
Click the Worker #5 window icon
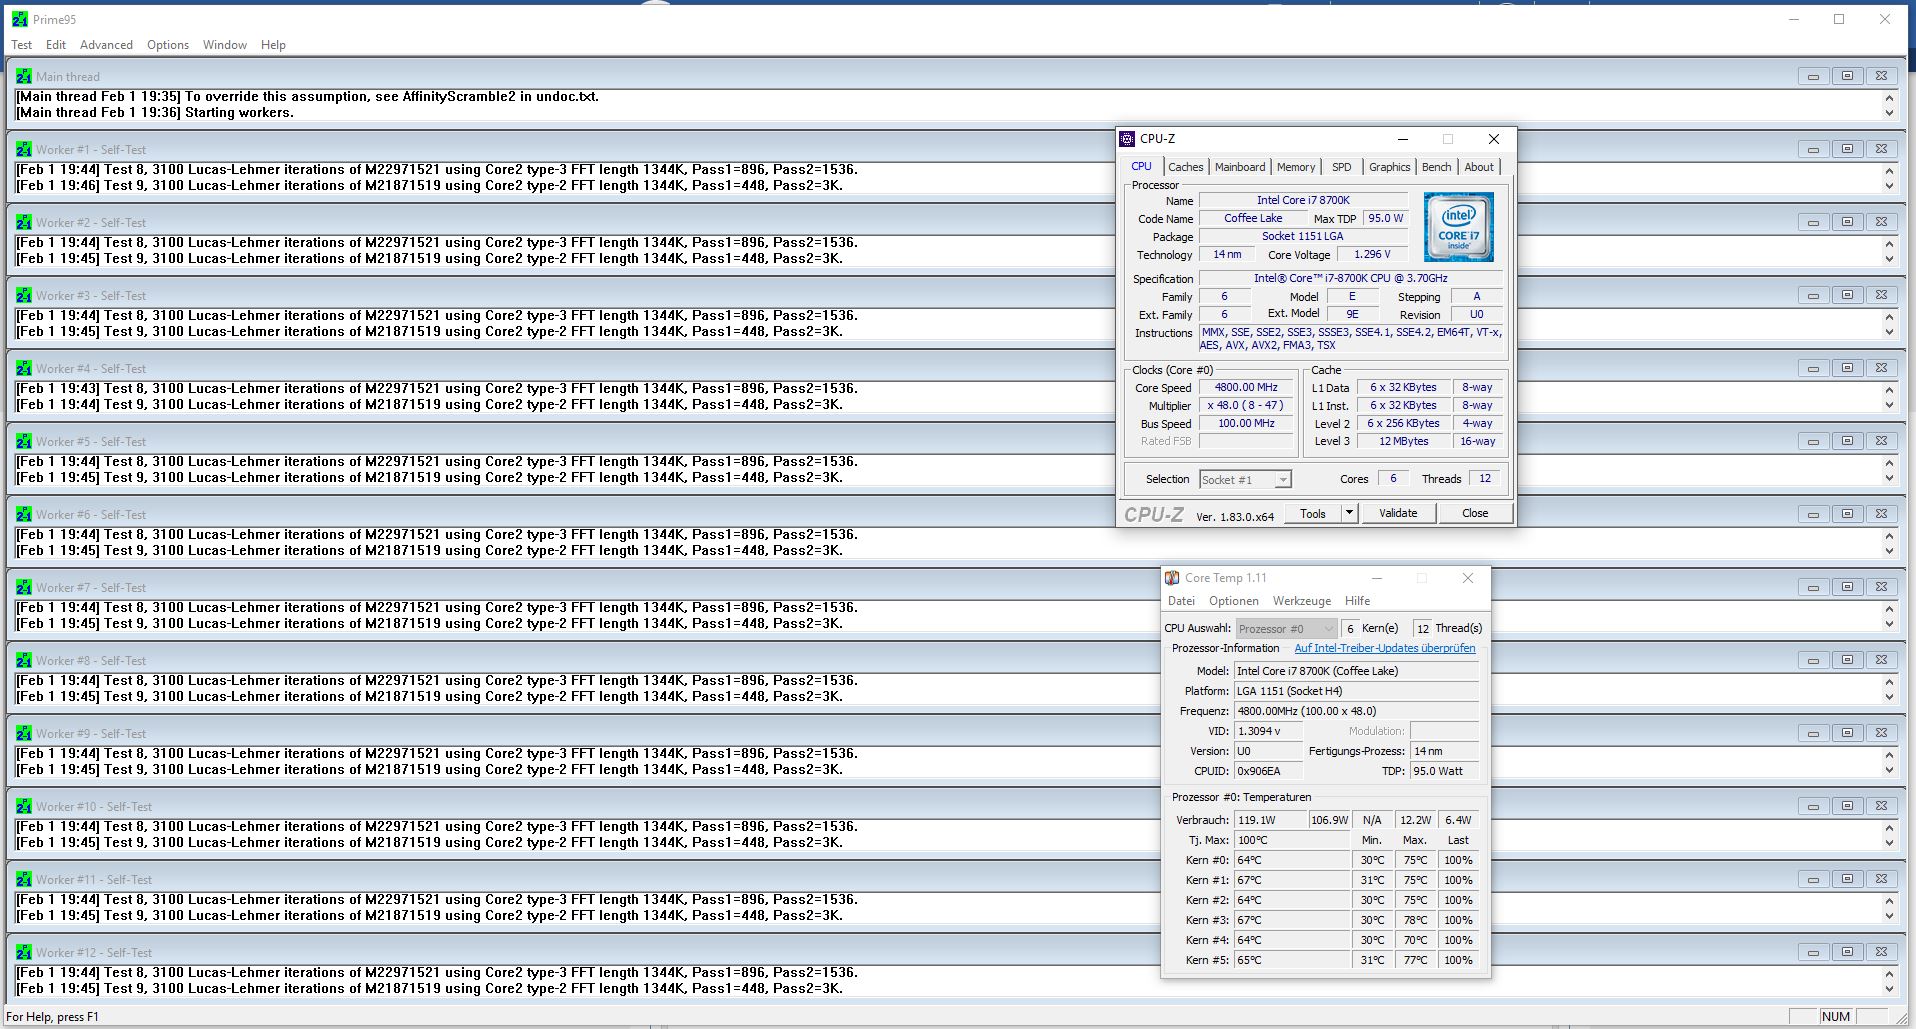coord(24,441)
